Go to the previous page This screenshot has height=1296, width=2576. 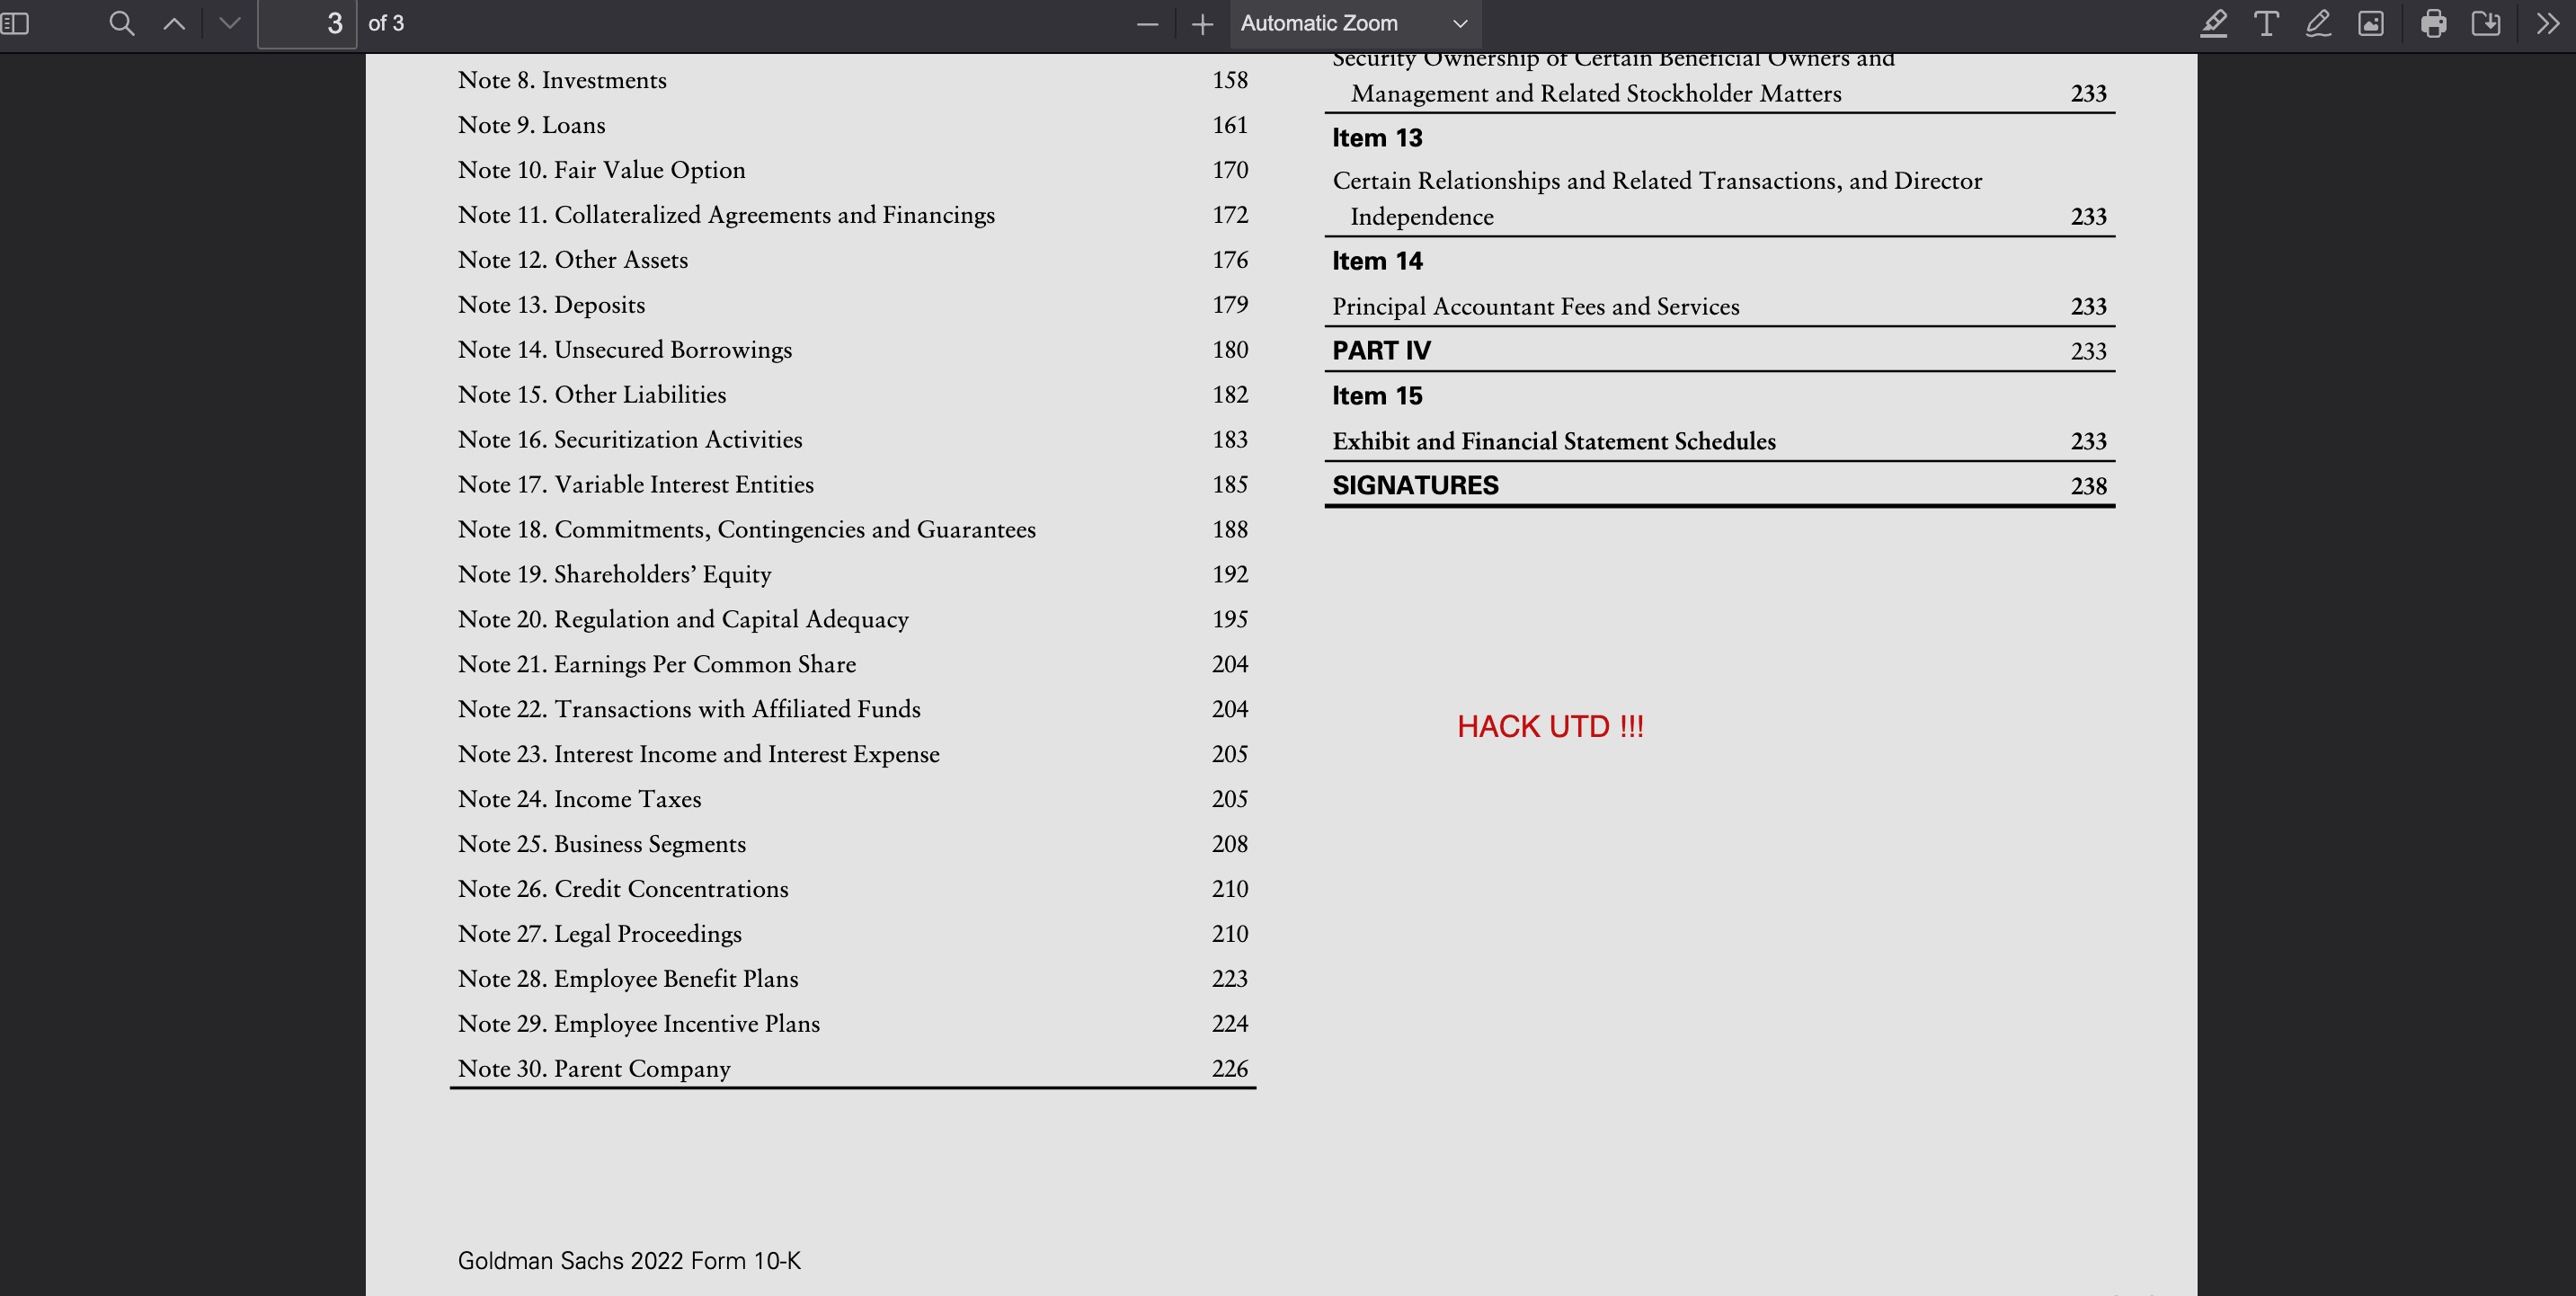point(174,23)
